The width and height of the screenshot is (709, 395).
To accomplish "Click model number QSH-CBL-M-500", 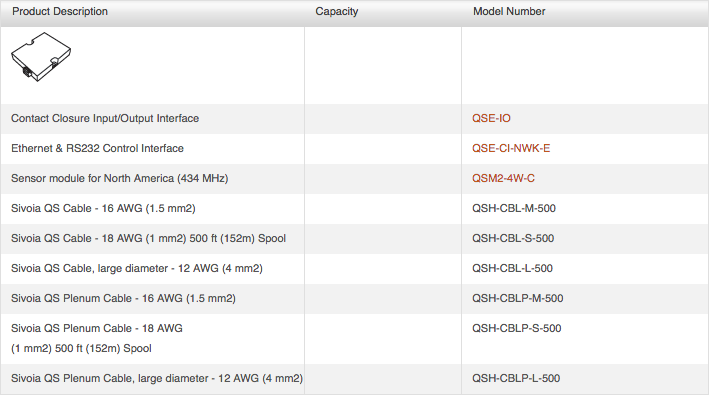I will [514, 208].
